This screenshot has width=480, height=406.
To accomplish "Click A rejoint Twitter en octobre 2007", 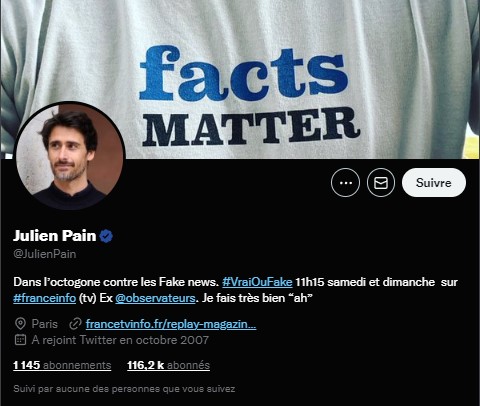I will [120, 340].
